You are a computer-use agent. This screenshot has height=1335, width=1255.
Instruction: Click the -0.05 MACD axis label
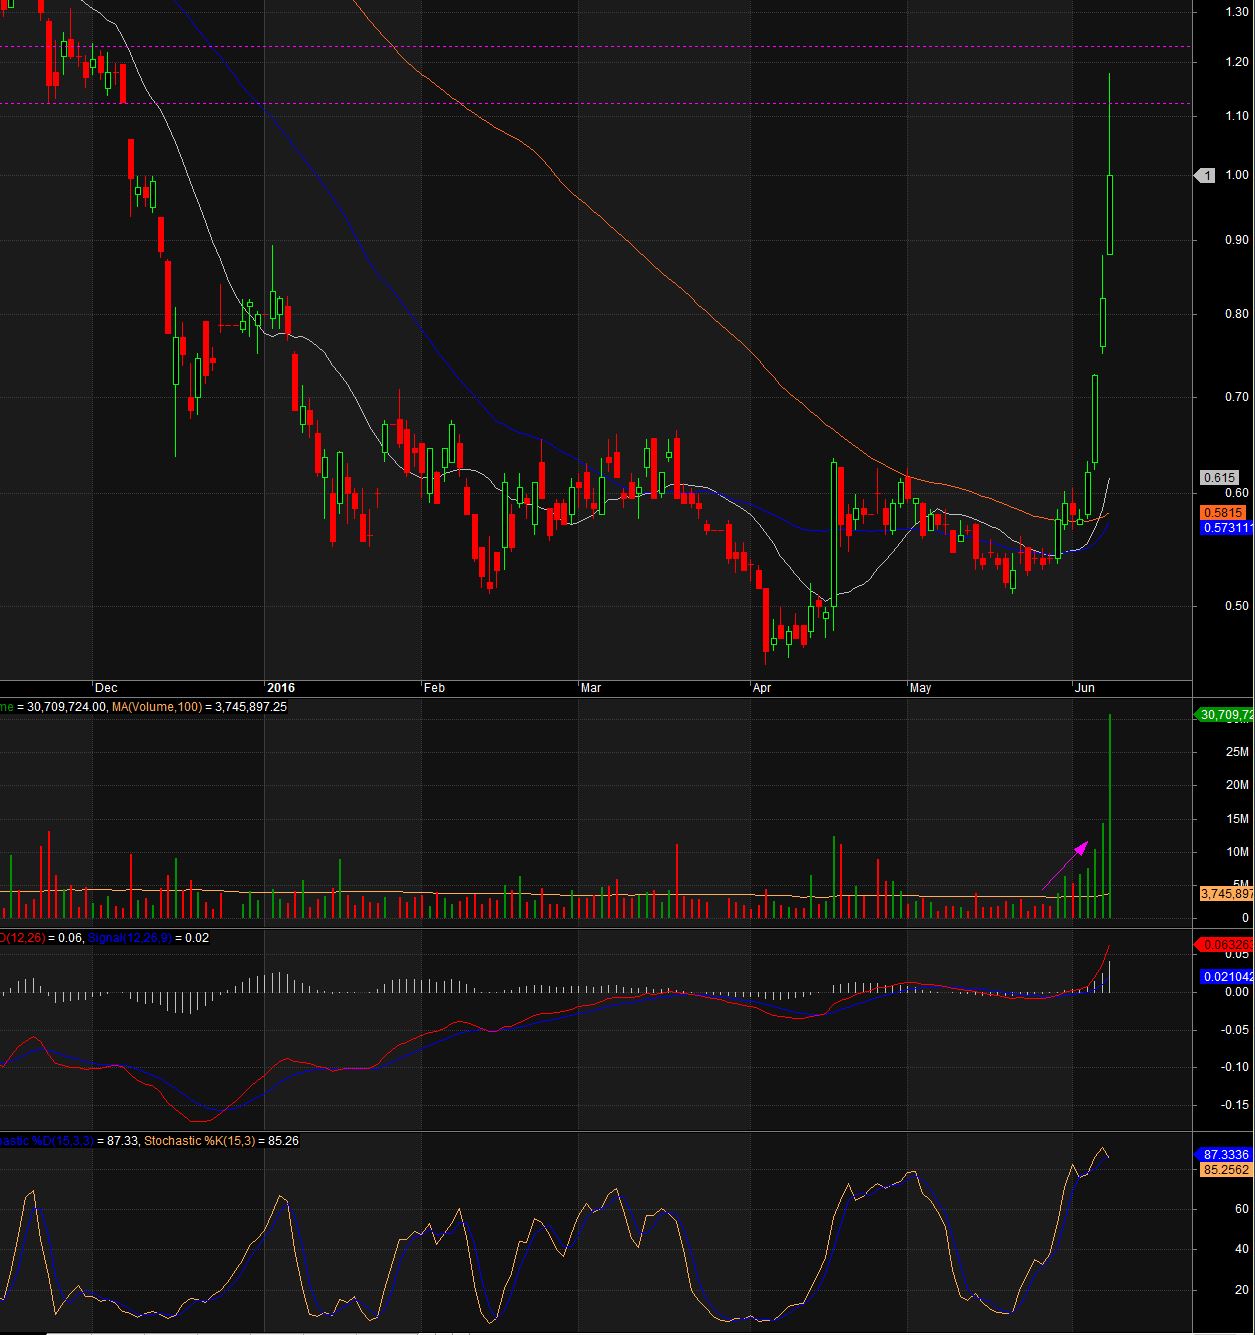pyautogui.click(x=1235, y=1030)
